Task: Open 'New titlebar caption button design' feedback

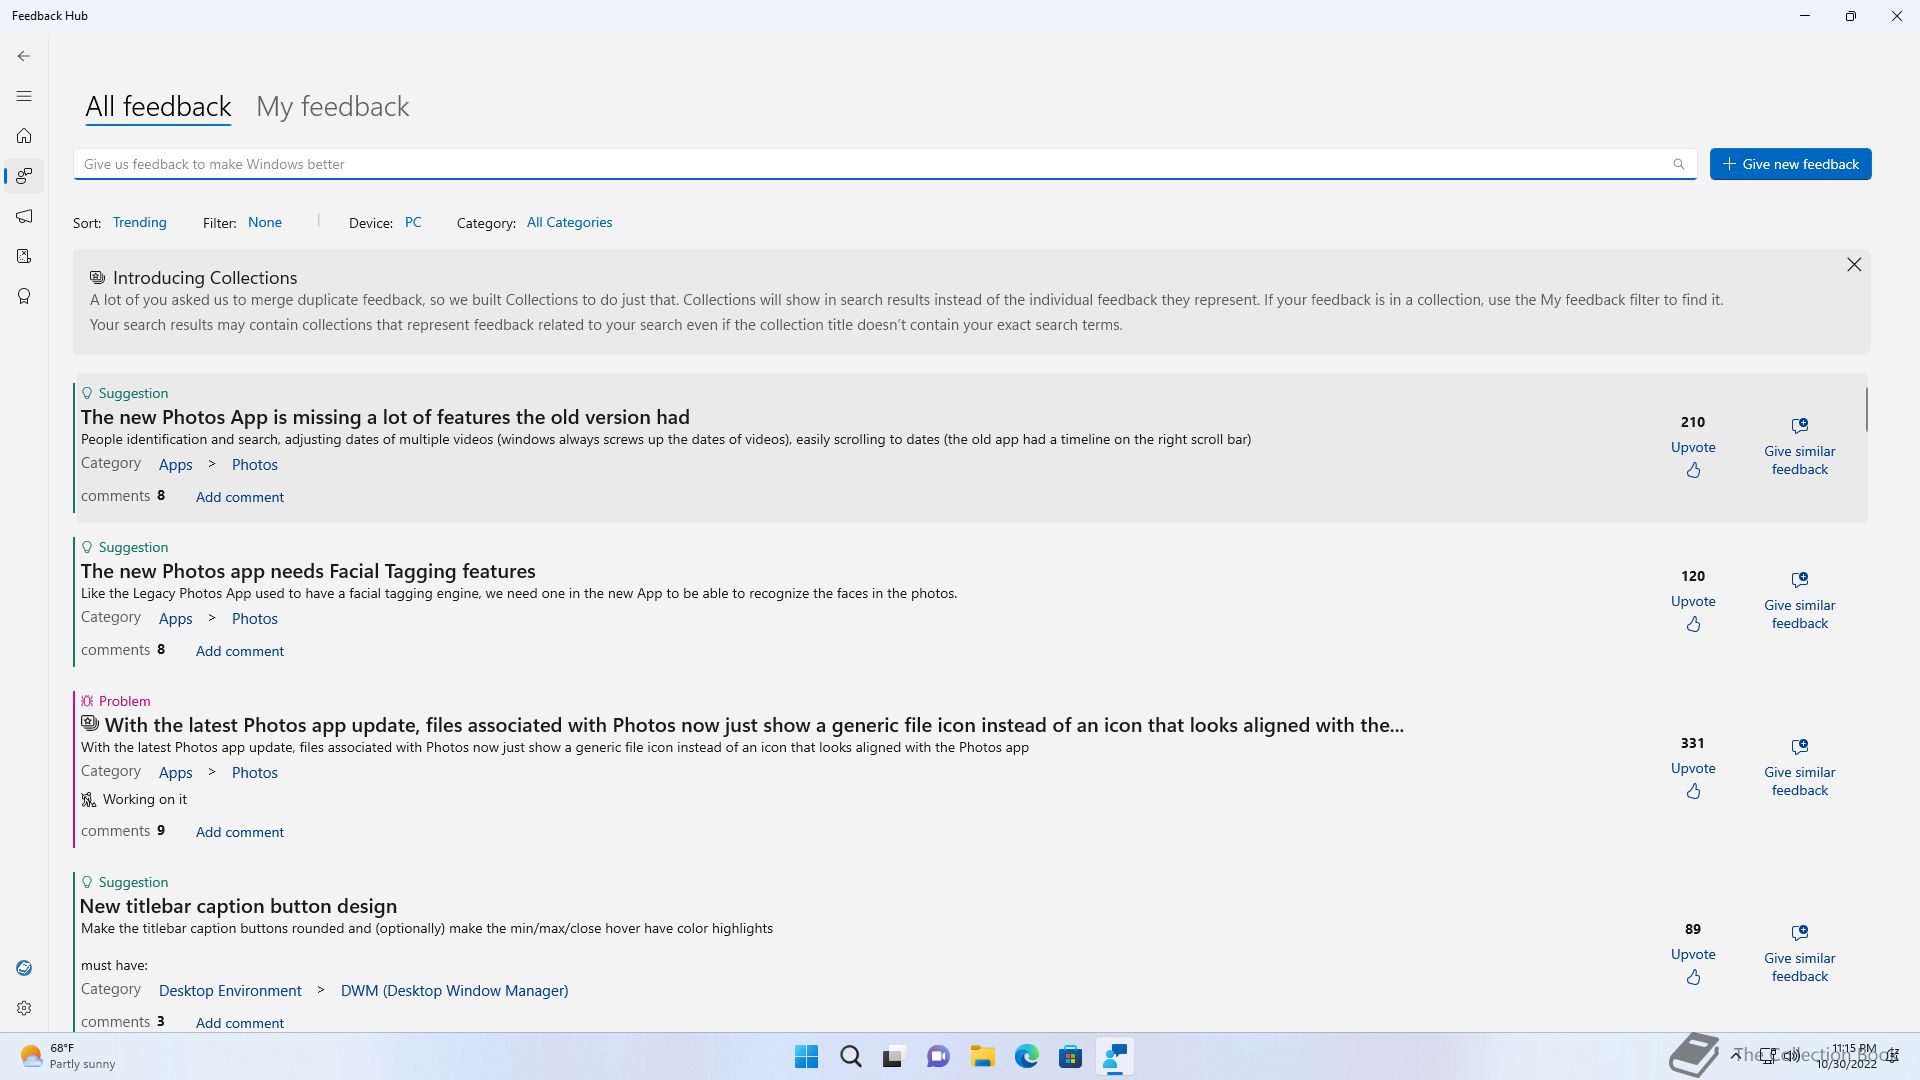Action: 238,906
